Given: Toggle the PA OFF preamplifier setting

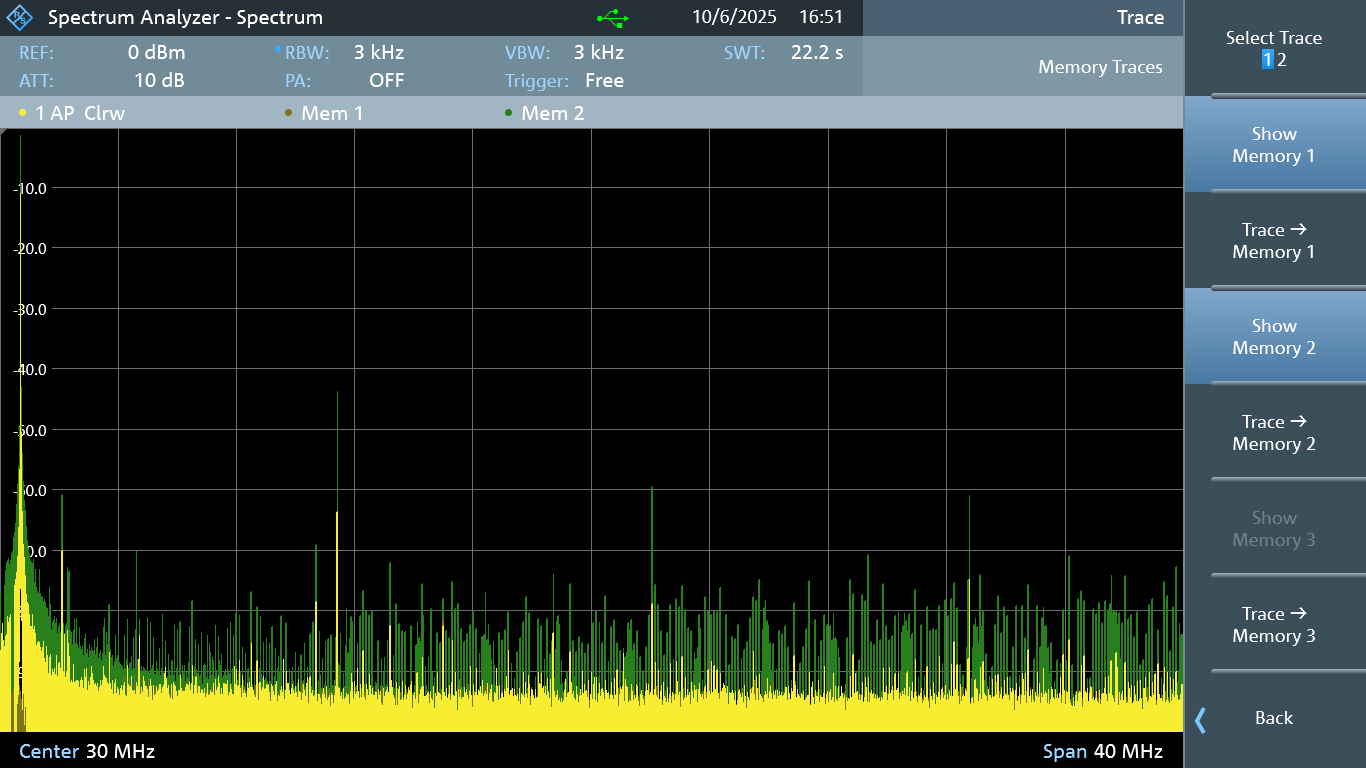Looking at the screenshot, I should (358, 81).
